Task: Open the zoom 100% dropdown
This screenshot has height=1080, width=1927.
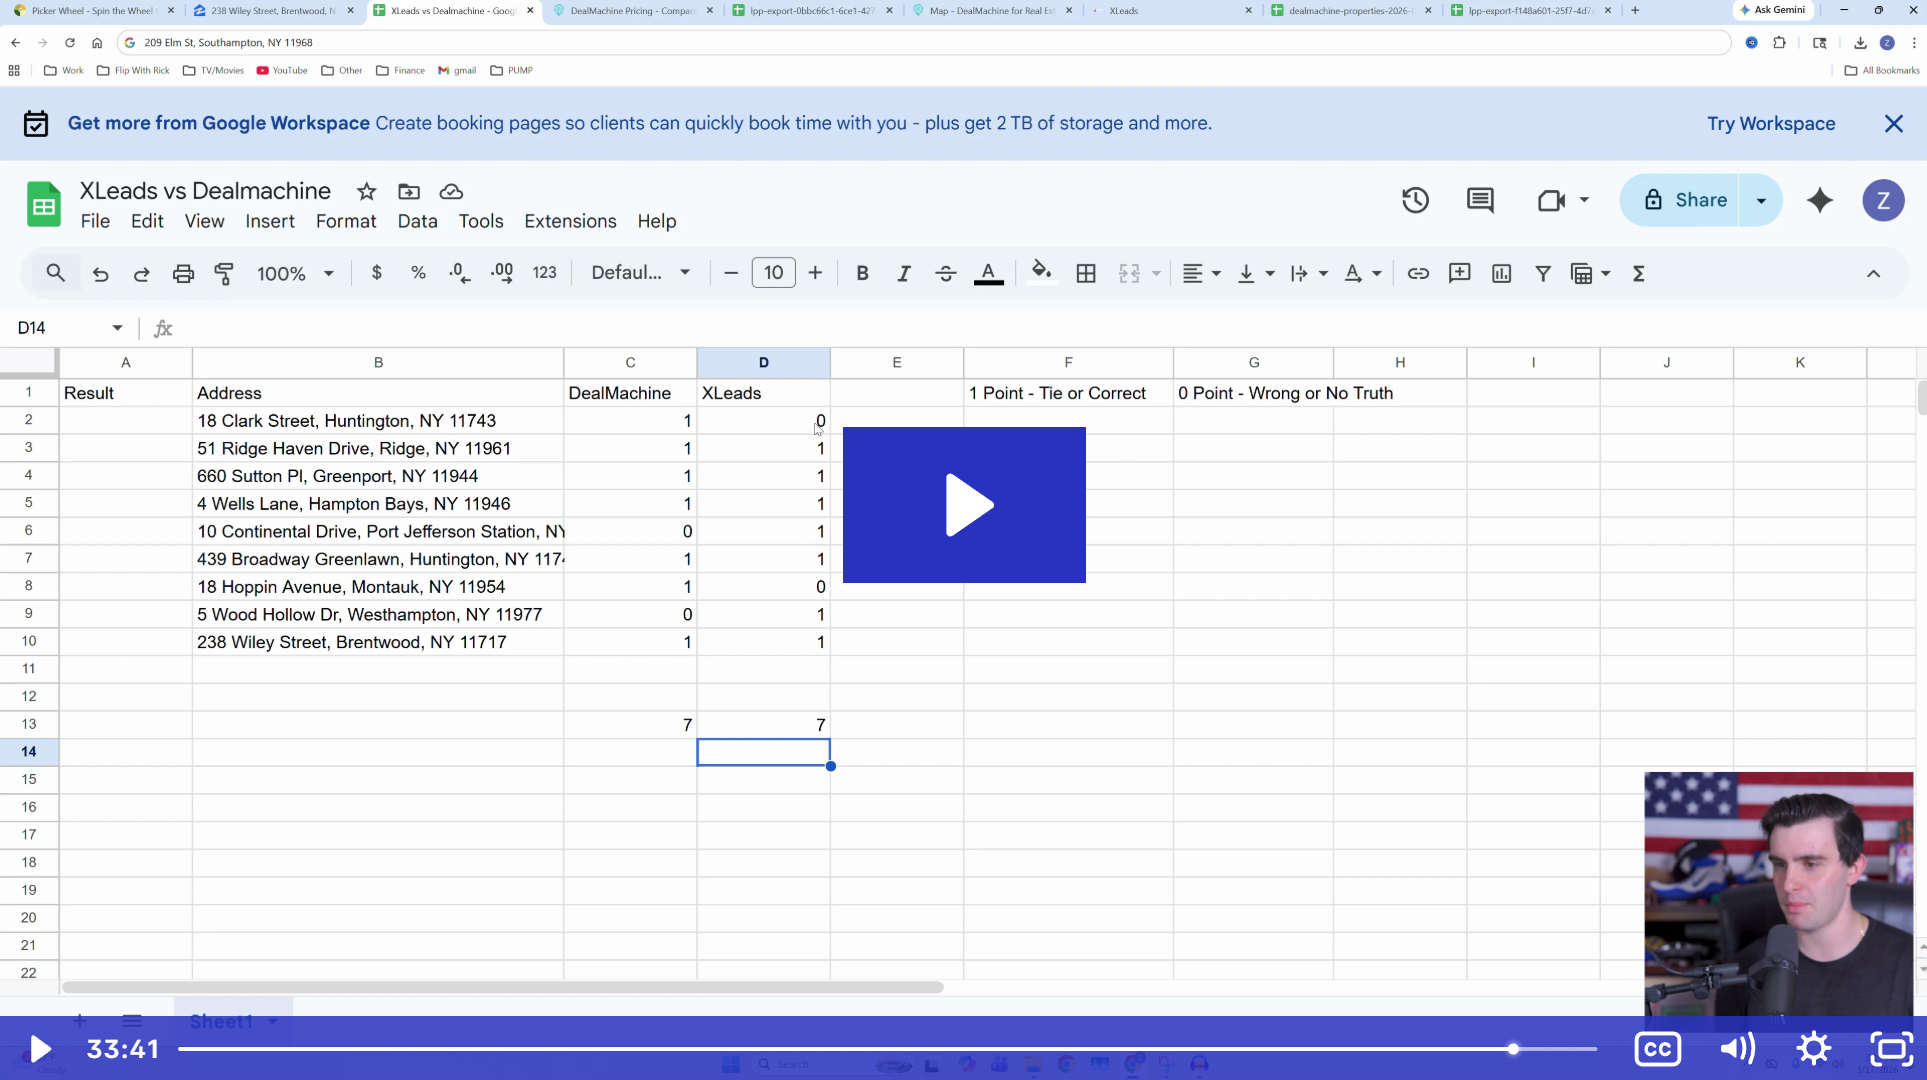Action: (x=295, y=273)
